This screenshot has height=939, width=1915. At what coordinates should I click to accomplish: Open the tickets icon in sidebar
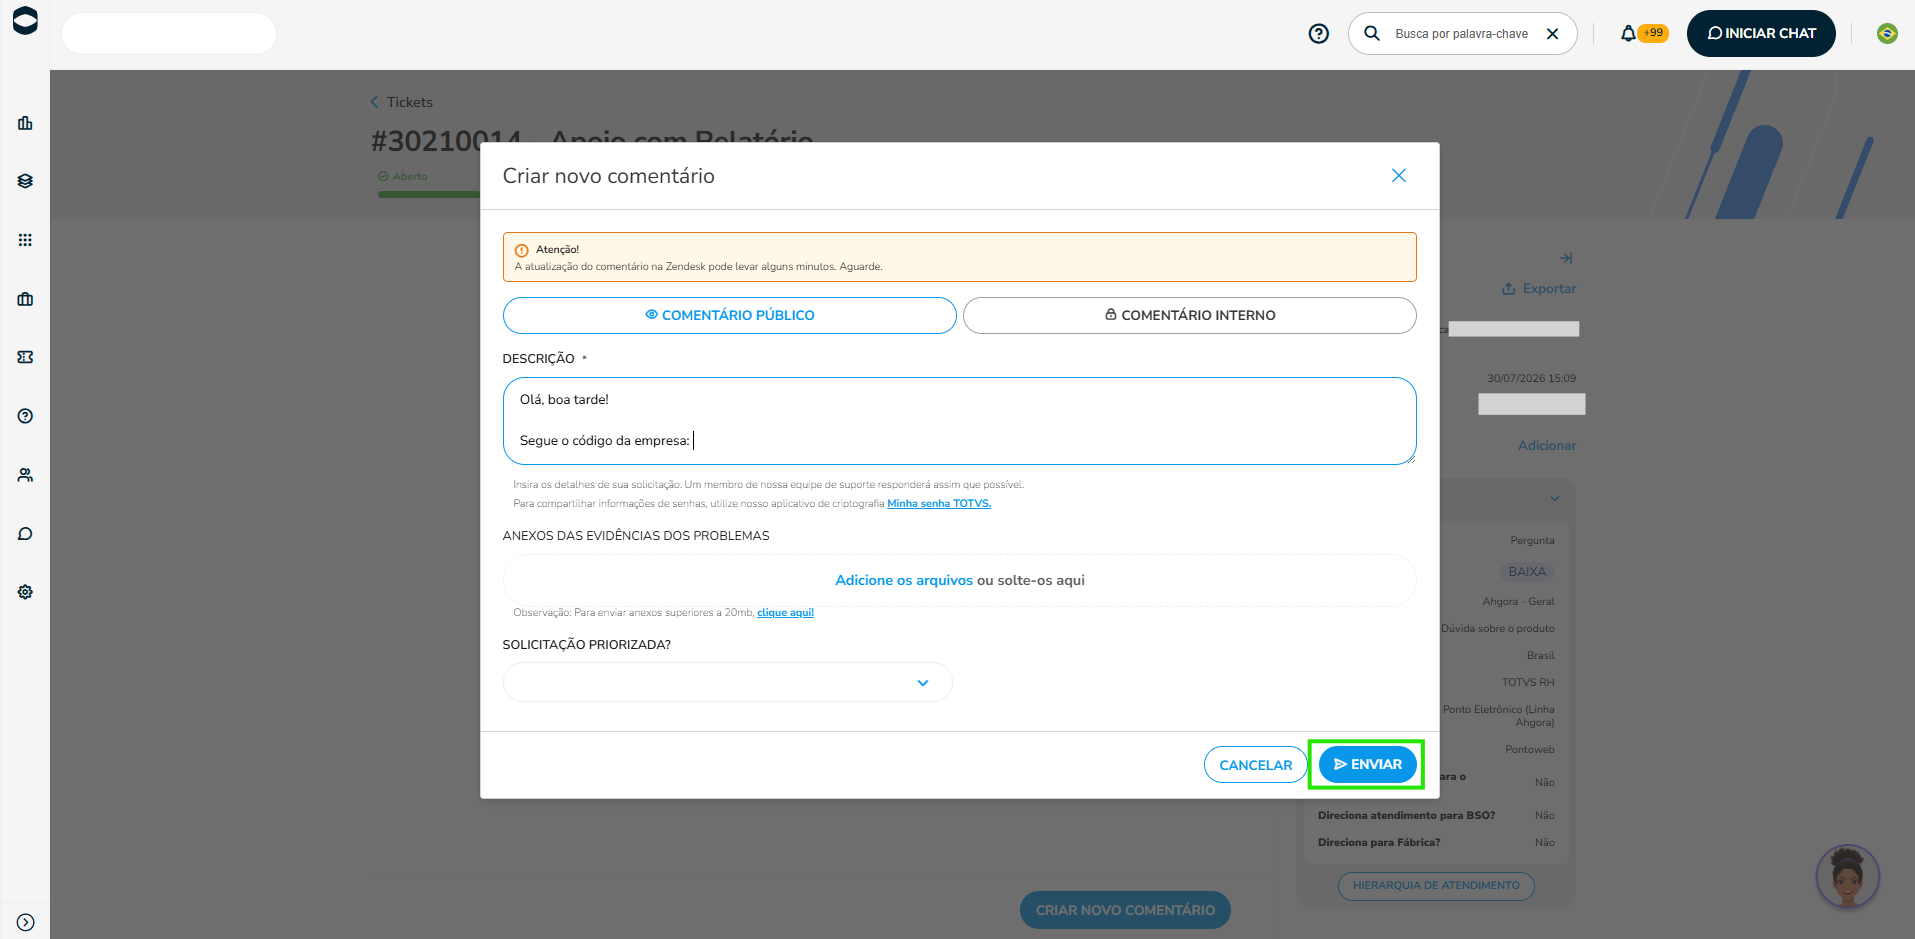(x=25, y=357)
